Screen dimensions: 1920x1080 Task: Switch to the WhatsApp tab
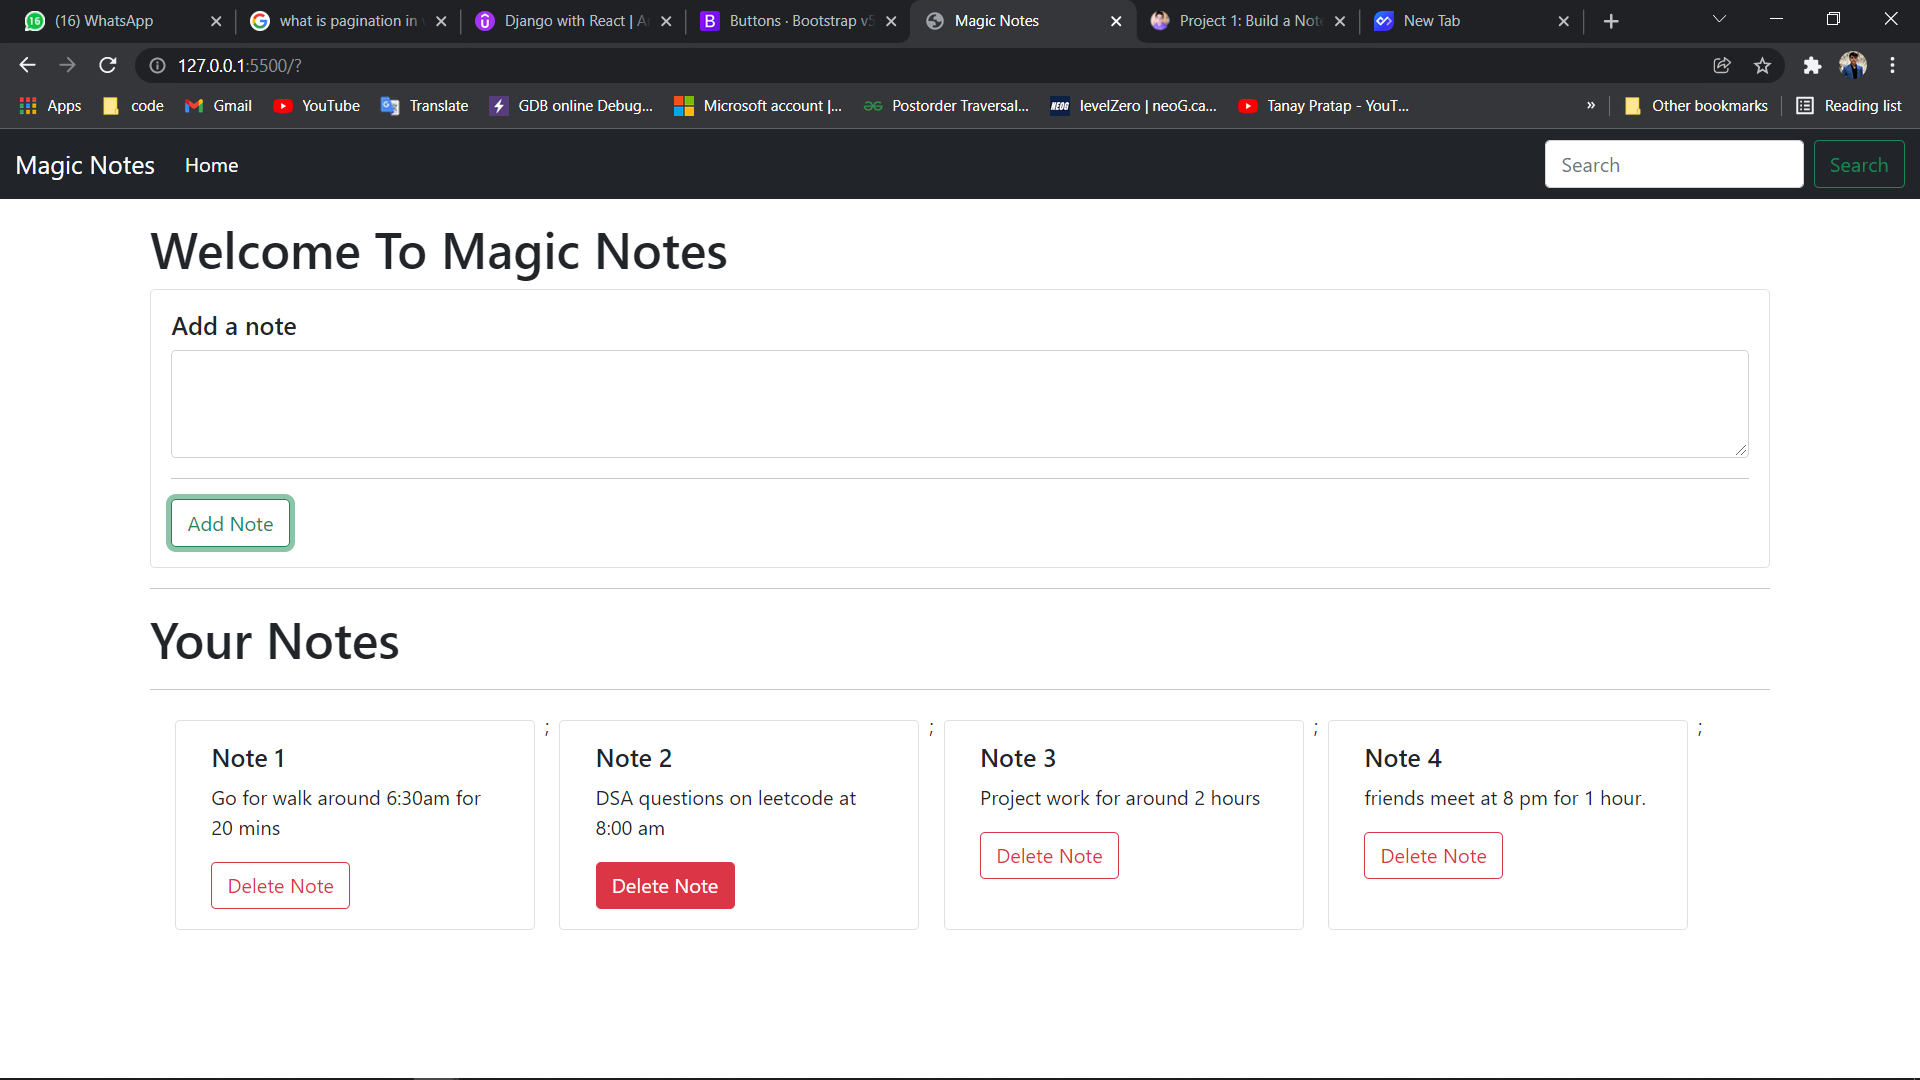[104, 21]
